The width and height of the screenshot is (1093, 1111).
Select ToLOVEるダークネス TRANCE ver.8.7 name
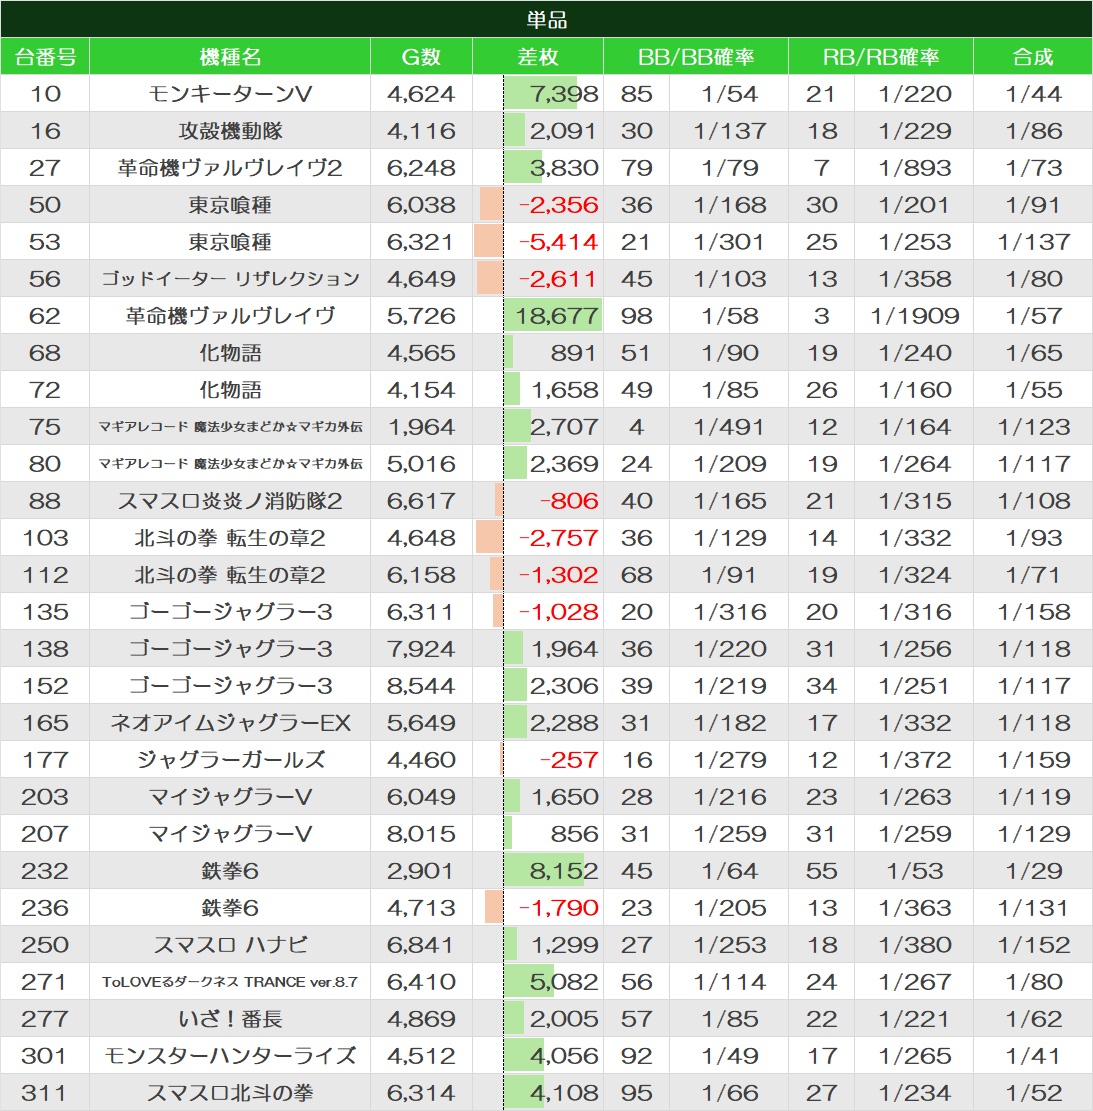click(230, 981)
